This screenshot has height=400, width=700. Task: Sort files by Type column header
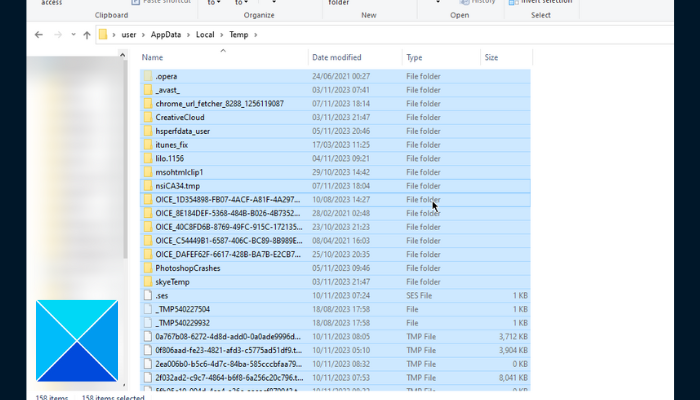pos(414,58)
